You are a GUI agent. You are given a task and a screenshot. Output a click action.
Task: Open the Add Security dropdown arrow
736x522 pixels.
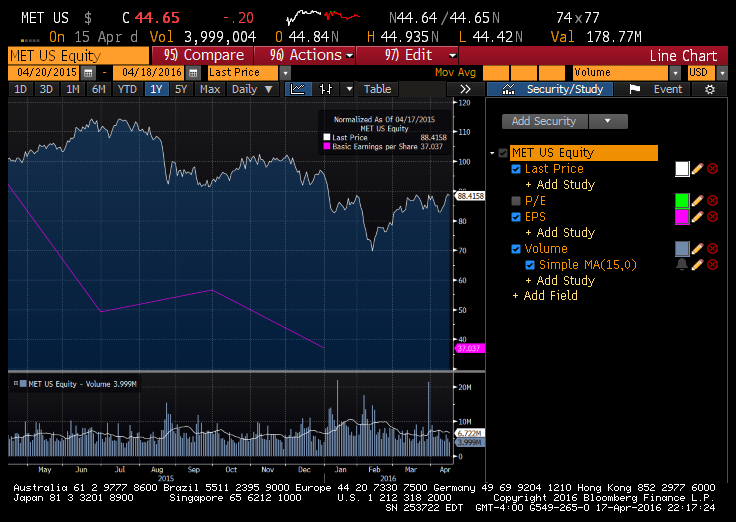pos(608,121)
